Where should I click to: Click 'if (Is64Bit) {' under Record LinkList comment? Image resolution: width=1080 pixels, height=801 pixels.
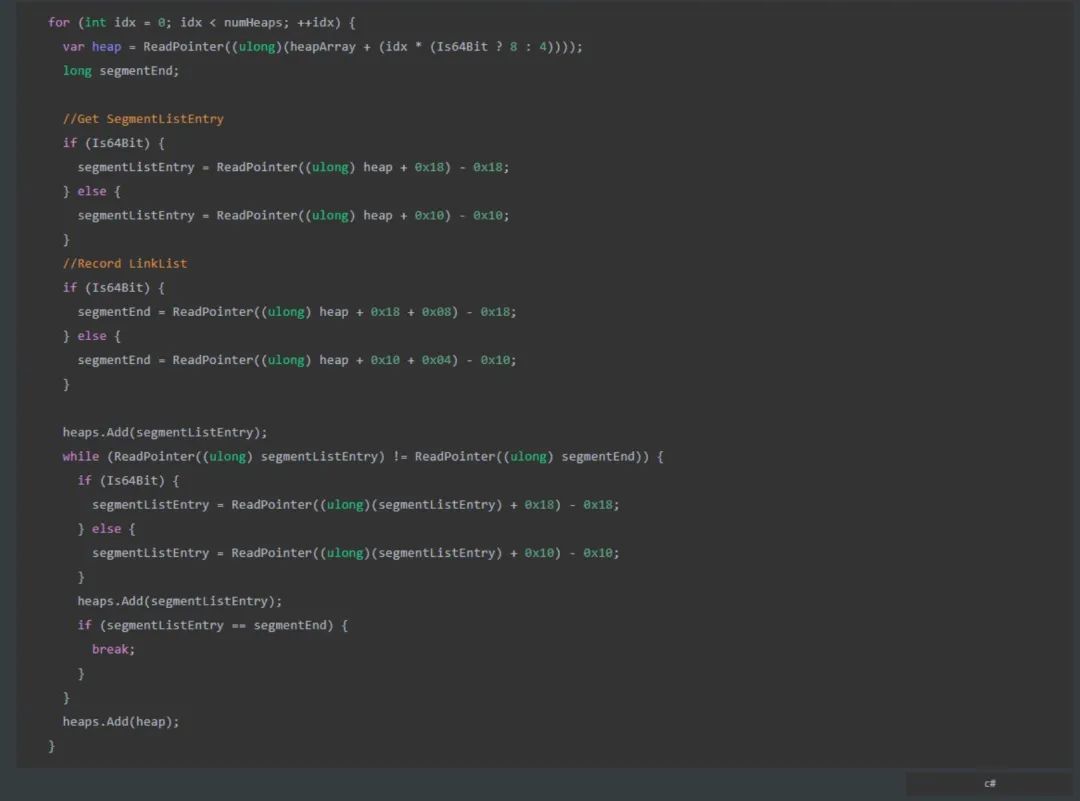coord(114,288)
